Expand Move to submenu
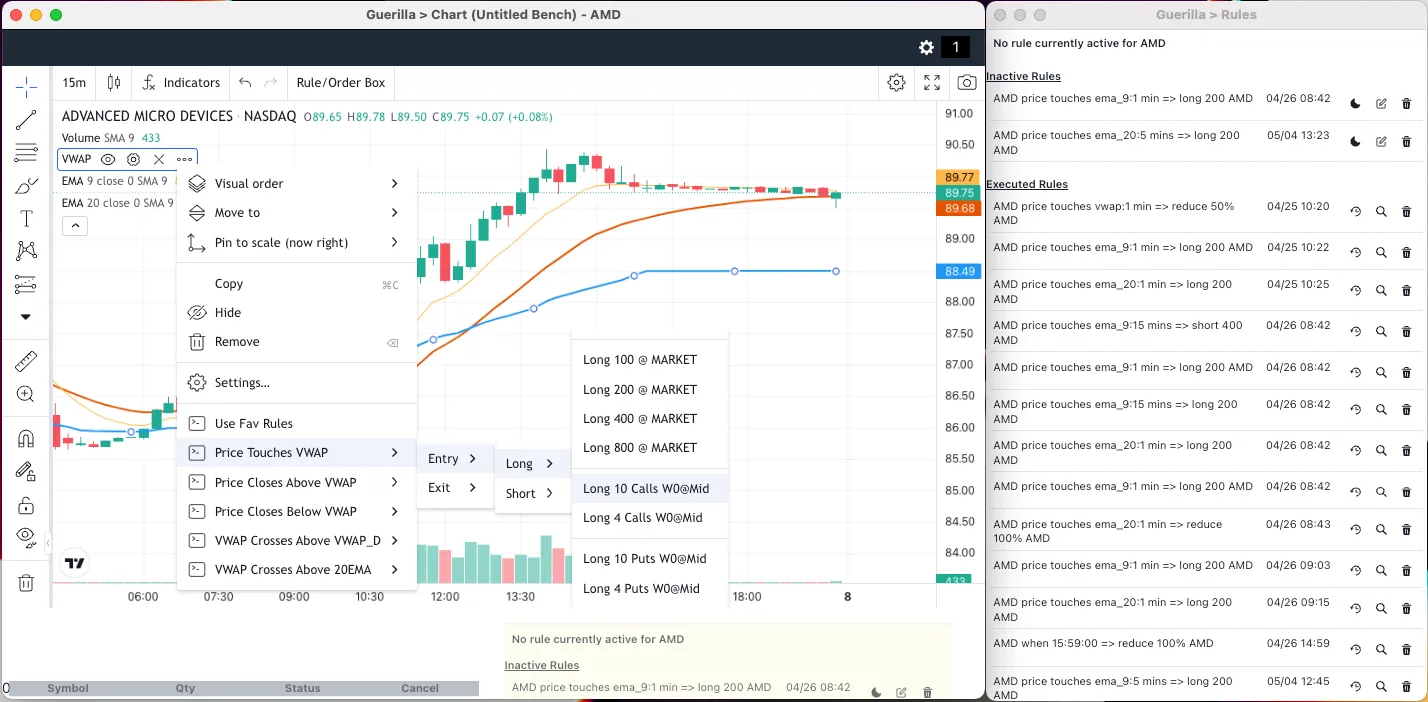The image size is (1428, 702). [x=297, y=213]
